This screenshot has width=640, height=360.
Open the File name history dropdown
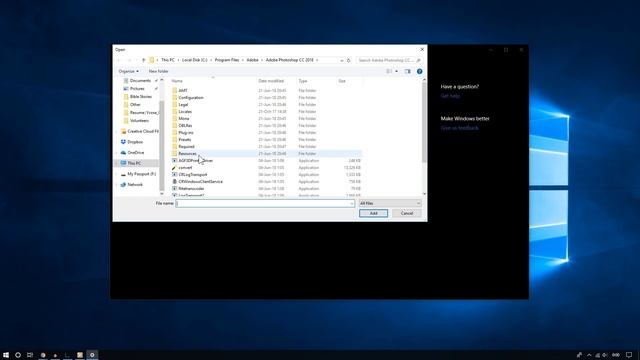click(351, 203)
